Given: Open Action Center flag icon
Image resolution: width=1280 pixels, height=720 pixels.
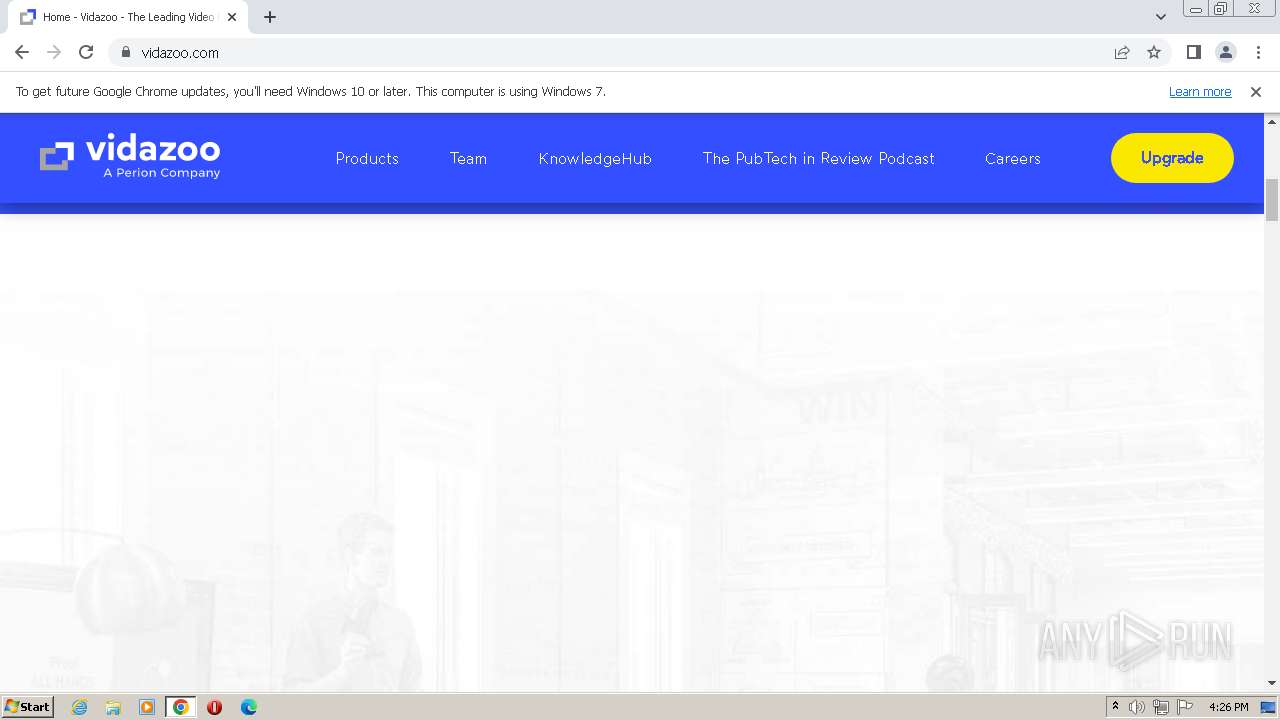Looking at the screenshot, I should pos(1186,707).
